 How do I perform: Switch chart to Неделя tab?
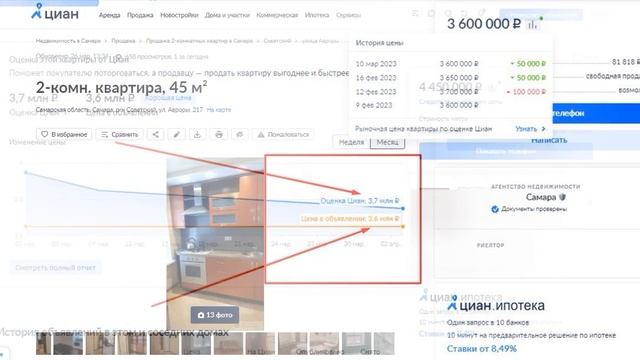351,142
